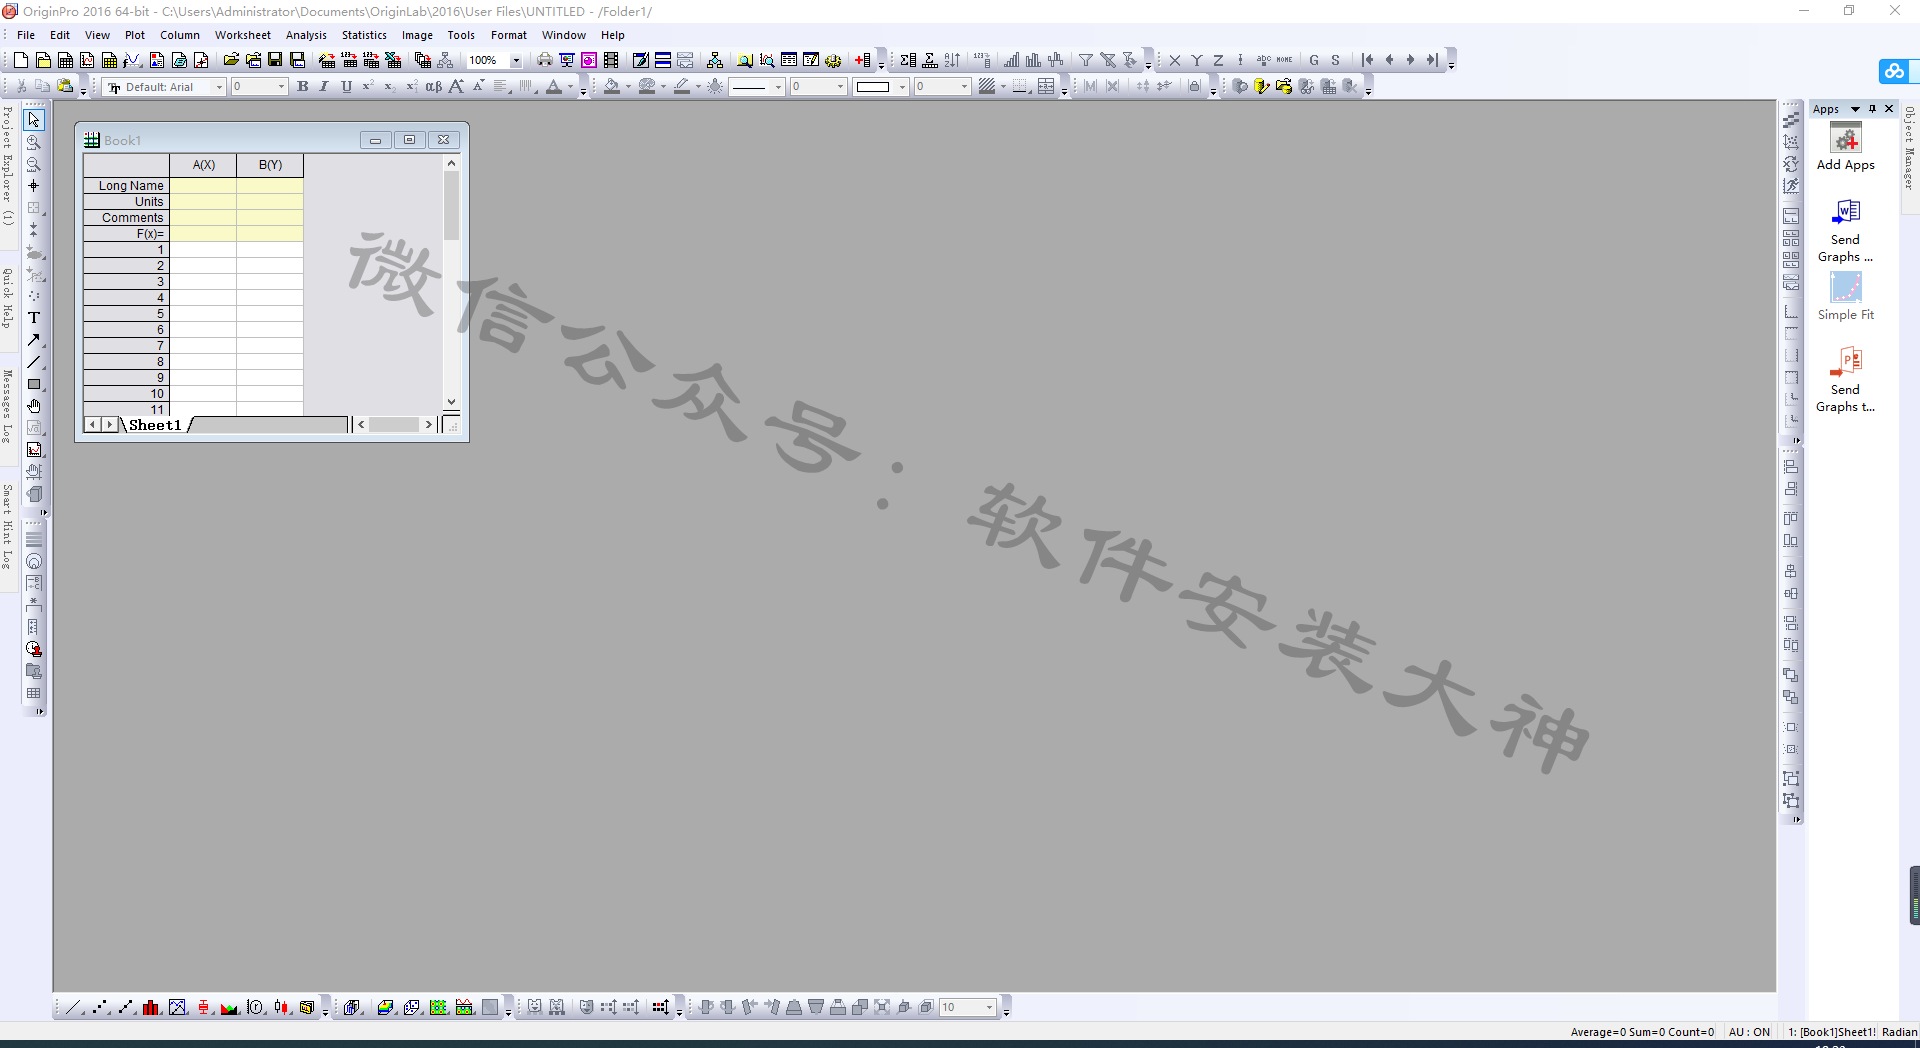Click the blue cloud icon
This screenshot has height=1048, width=1920.
click(x=1895, y=71)
